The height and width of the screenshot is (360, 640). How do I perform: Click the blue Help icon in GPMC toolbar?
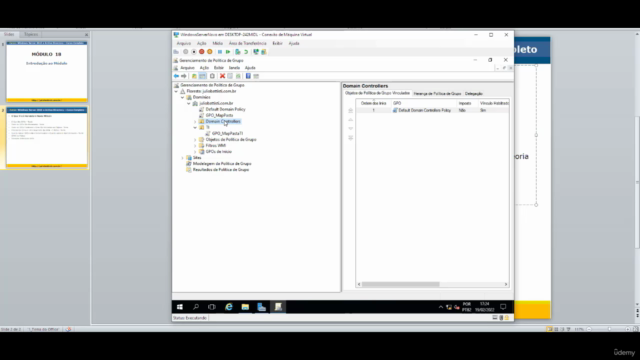click(248, 76)
